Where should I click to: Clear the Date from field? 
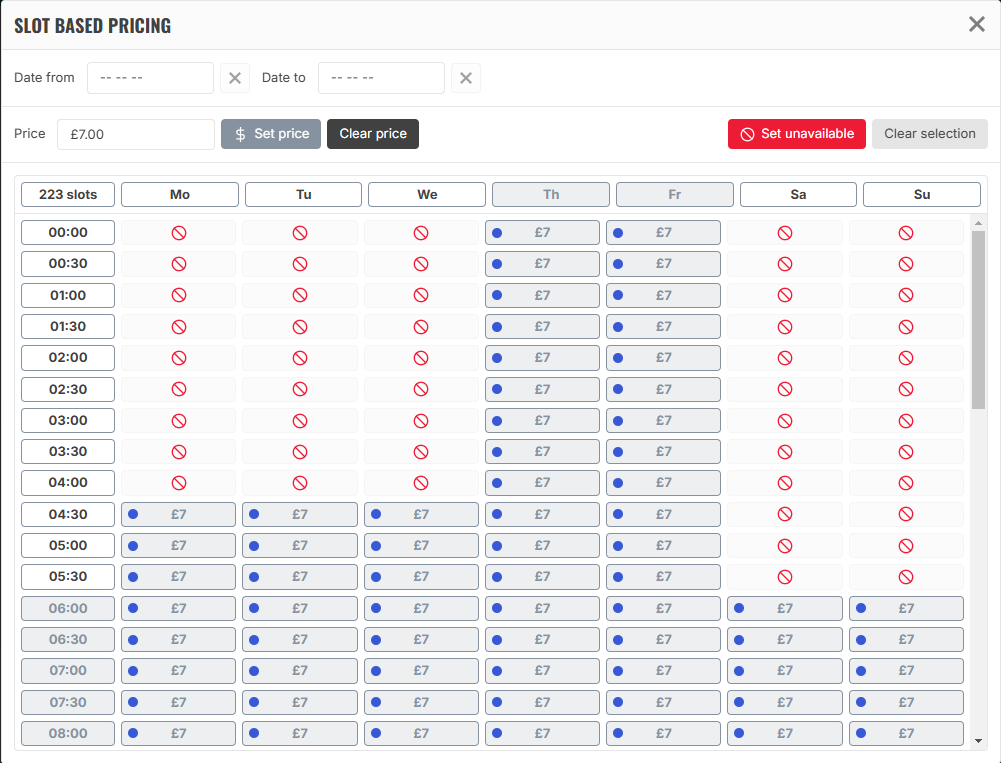point(235,78)
